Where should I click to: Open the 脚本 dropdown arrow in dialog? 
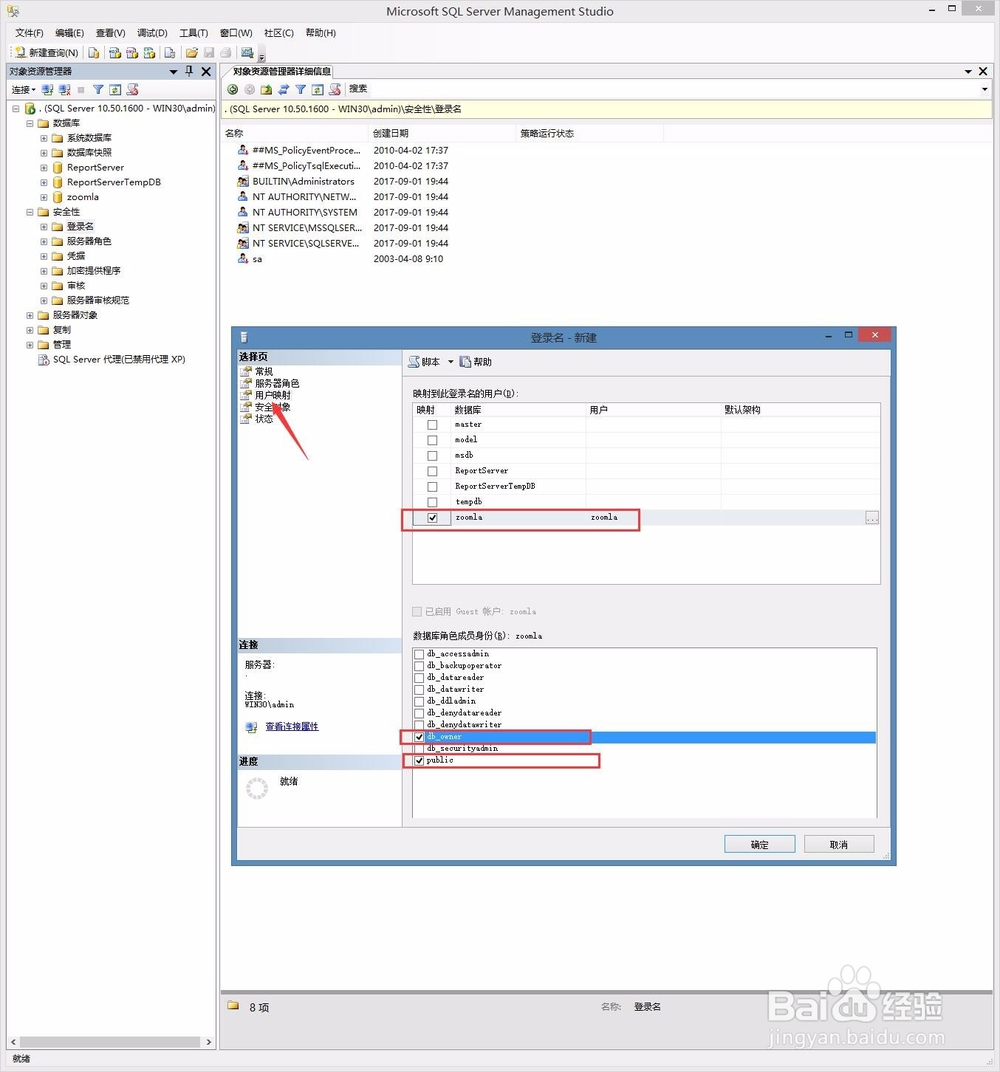450,362
